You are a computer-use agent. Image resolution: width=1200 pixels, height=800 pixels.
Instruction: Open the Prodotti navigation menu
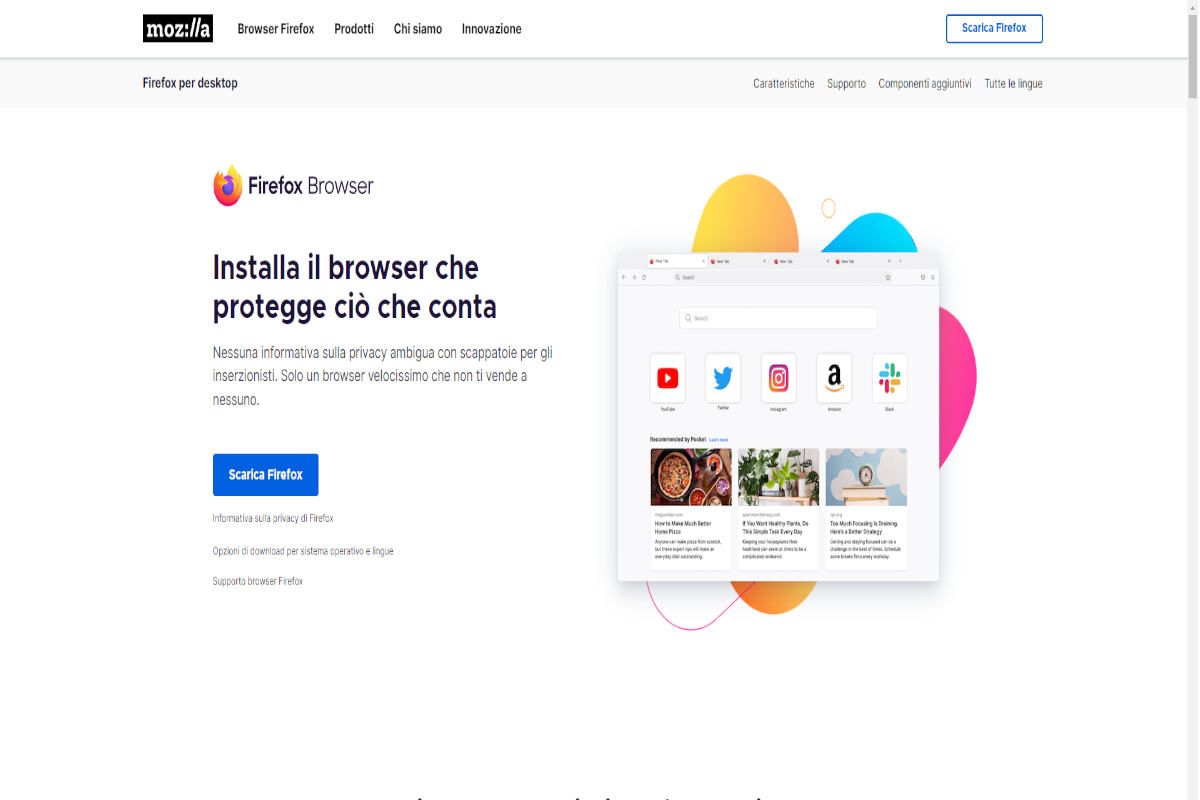(354, 29)
